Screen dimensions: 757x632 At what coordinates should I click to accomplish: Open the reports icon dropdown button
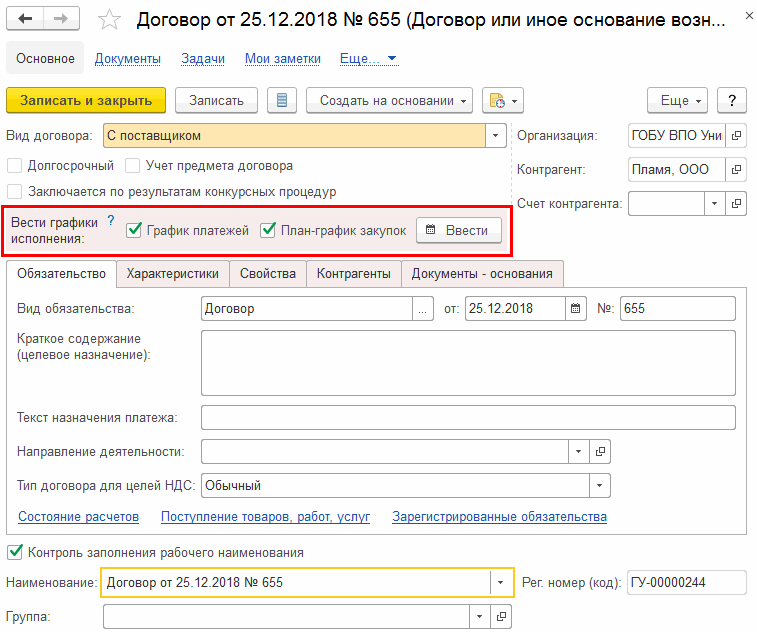point(503,100)
